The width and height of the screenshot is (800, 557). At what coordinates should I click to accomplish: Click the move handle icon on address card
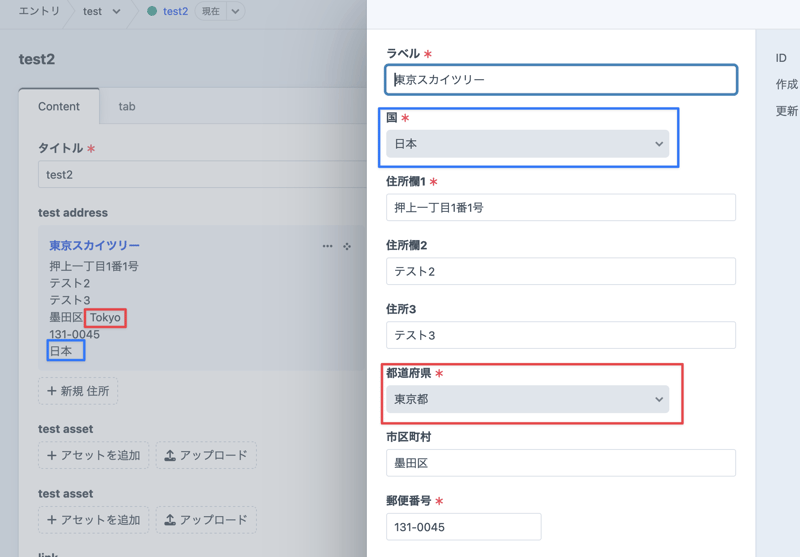pyautogui.click(x=347, y=246)
